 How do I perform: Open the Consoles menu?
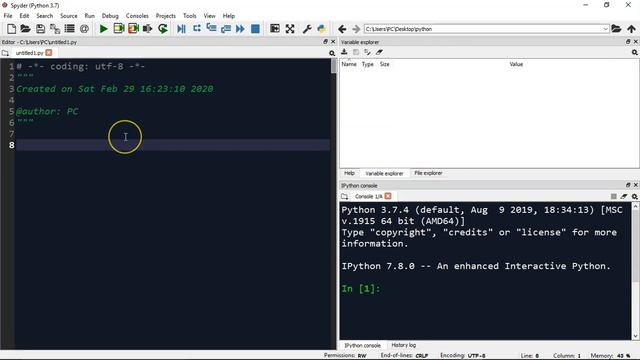[x=137, y=16]
